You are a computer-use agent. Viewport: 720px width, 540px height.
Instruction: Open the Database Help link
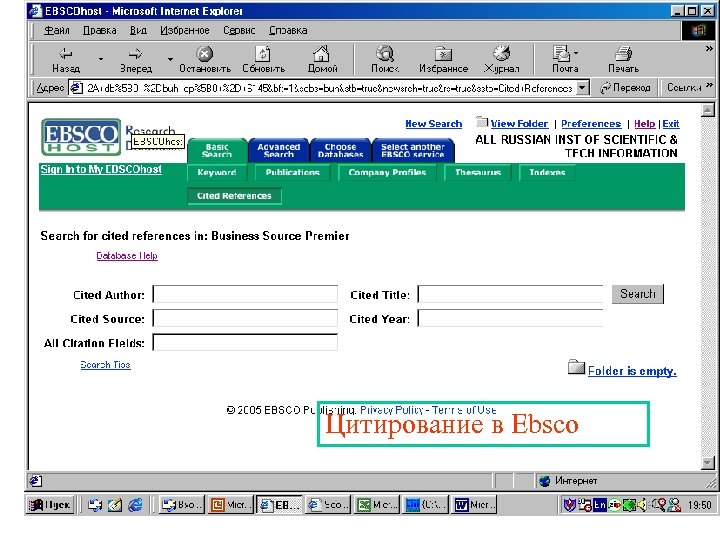coord(127,256)
